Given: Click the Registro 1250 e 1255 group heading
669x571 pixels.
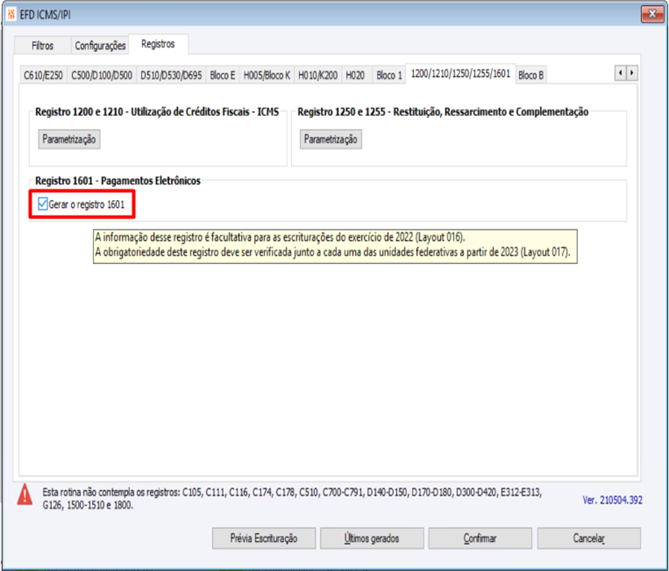Looking at the screenshot, I should point(443,112).
